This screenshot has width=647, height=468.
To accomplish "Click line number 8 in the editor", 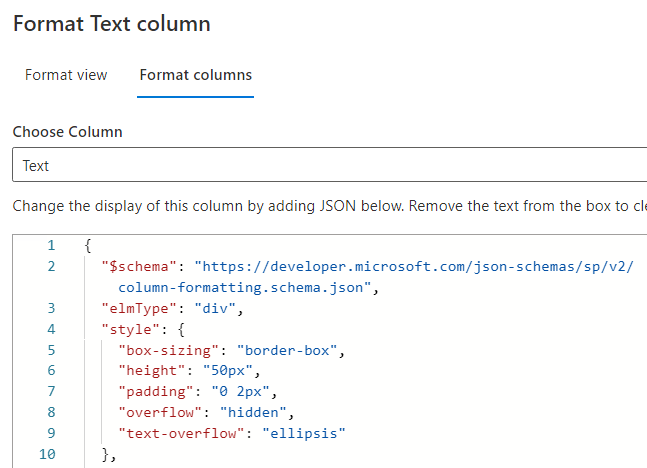I will point(51,412).
